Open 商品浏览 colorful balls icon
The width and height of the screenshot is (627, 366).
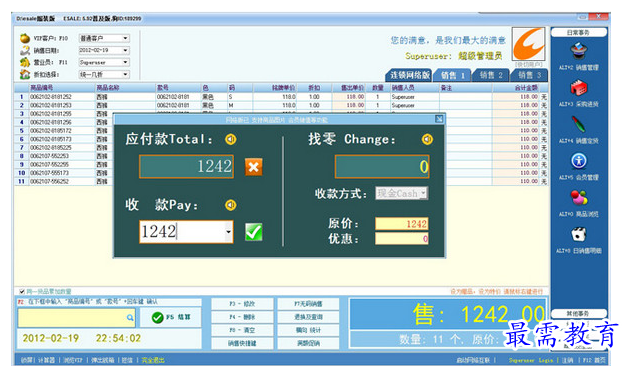pyautogui.click(x=579, y=198)
